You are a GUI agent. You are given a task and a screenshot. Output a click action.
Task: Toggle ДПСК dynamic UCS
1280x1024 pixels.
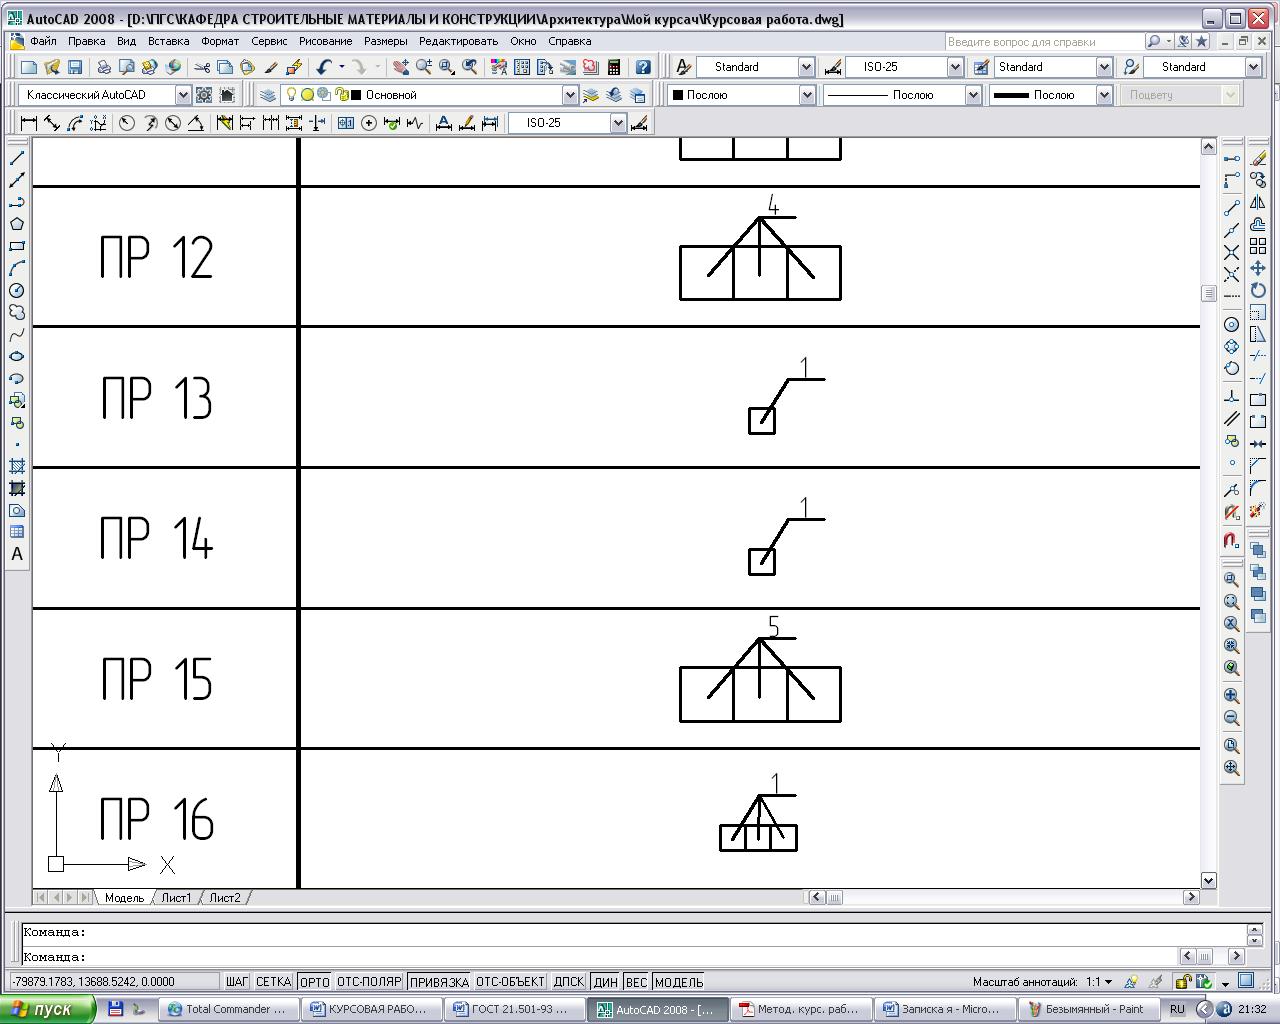pos(569,982)
